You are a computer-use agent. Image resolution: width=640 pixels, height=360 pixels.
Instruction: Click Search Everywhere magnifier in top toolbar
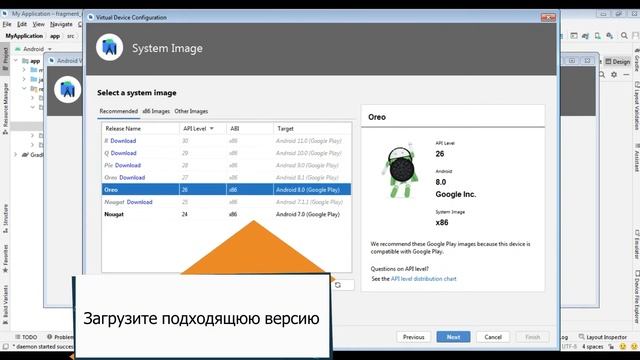(624, 36)
